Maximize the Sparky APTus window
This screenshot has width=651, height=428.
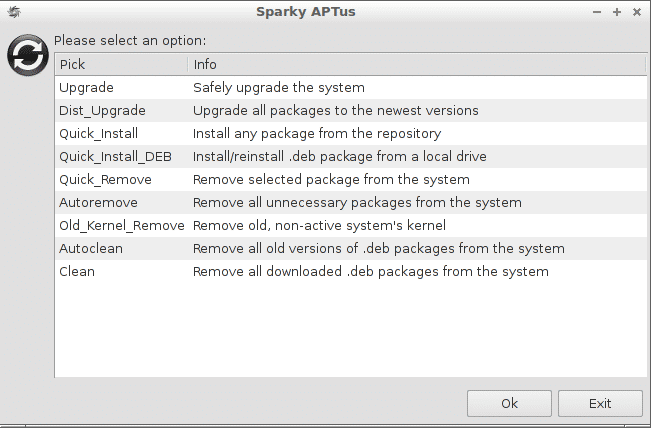point(617,12)
